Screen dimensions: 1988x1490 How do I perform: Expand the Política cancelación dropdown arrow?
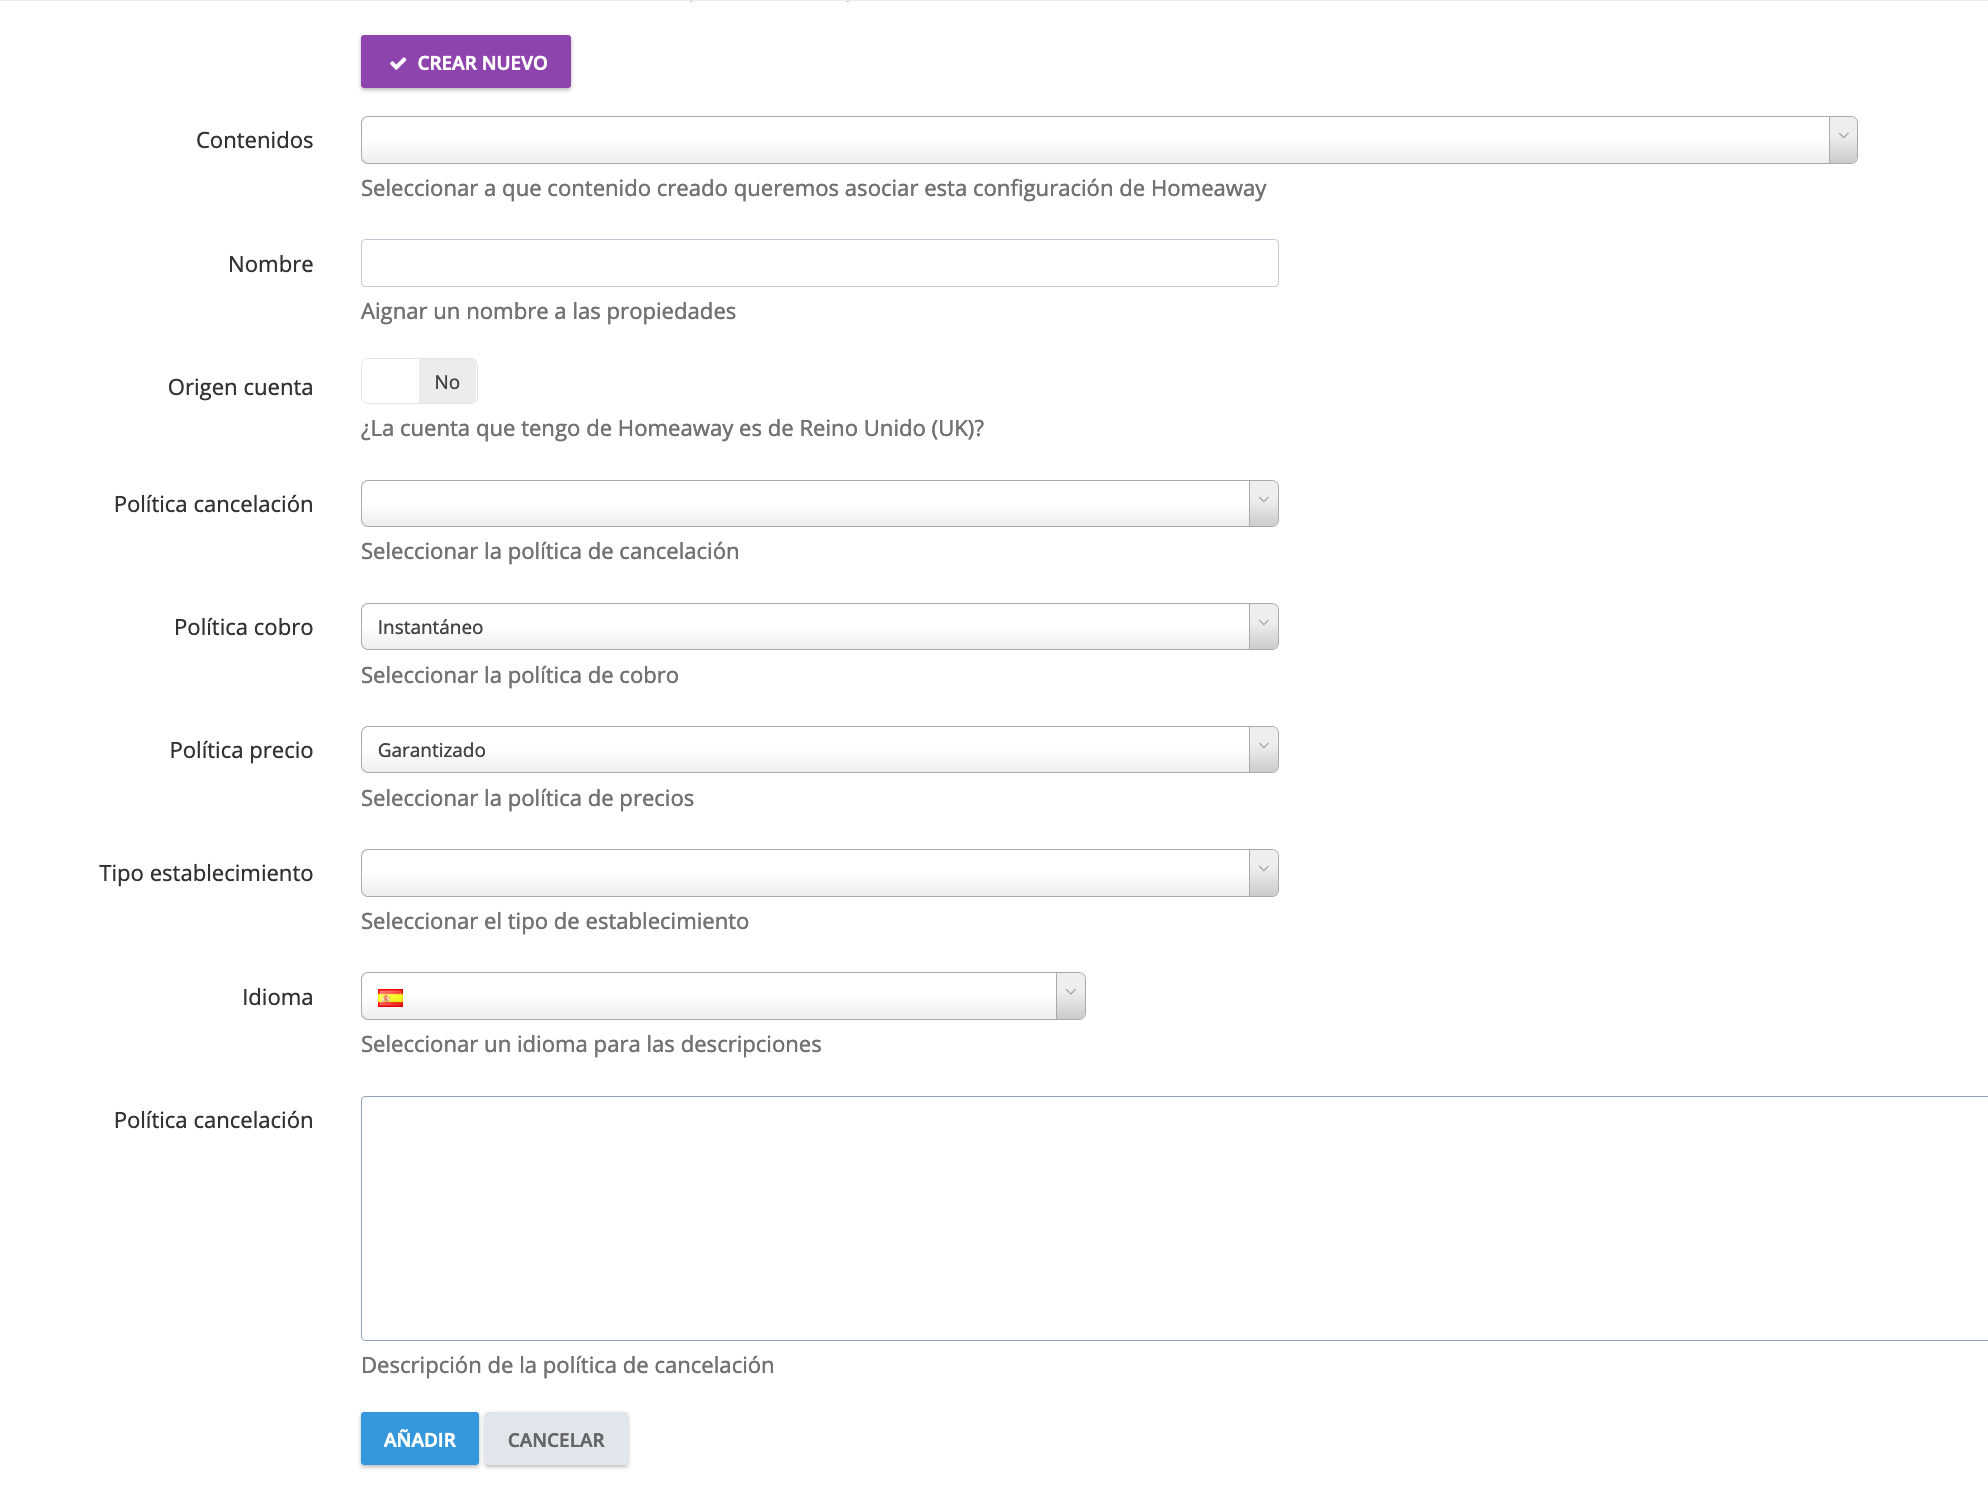pyautogui.click(x=1263, y=503)
